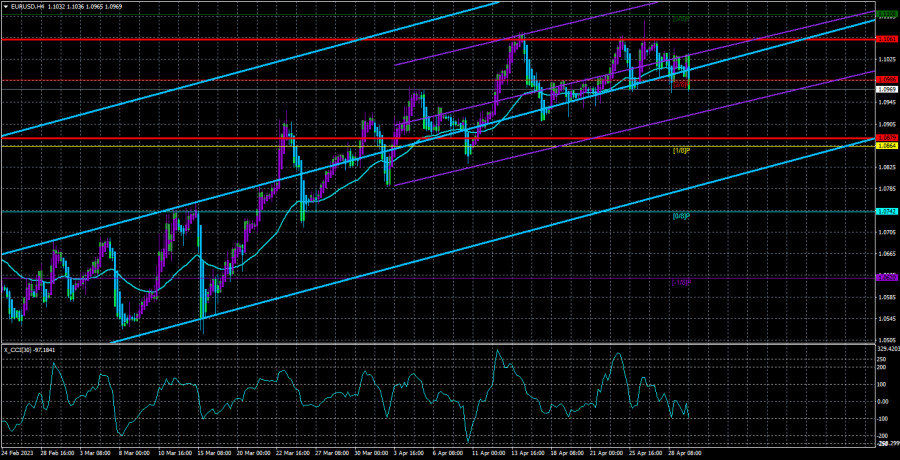Click the 1.1025 value on price axis
Image resolution: width=900 pixels, height=460 pixels.
point(885,59)
